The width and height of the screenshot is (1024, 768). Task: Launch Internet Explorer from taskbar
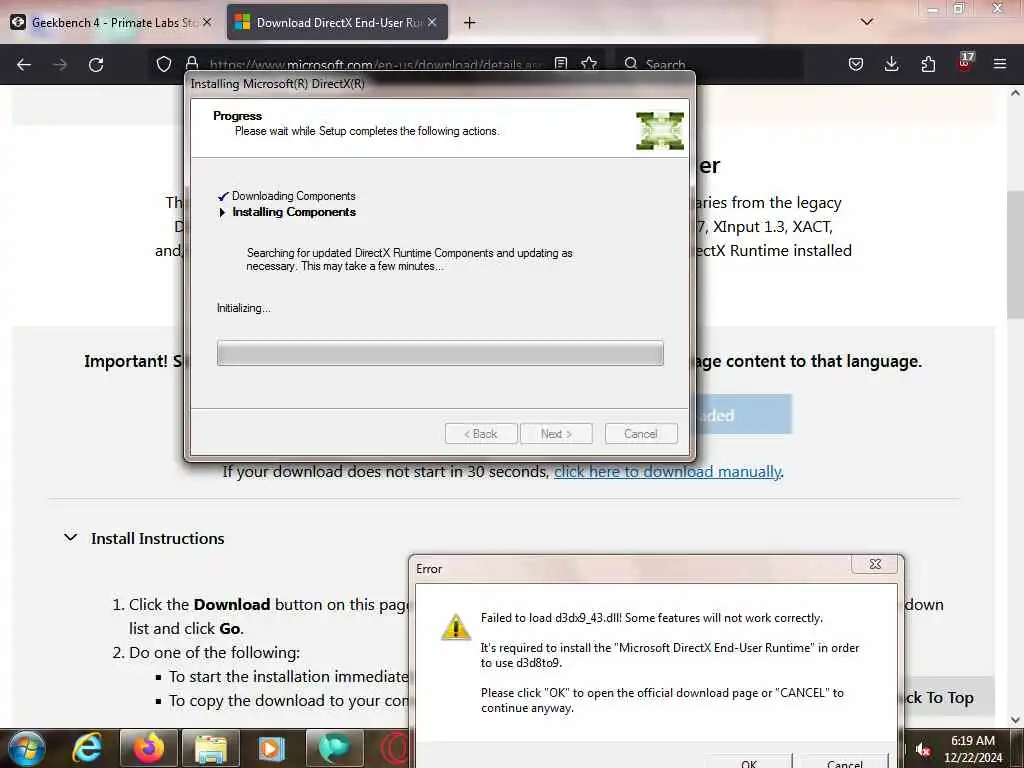coord(87,748)
